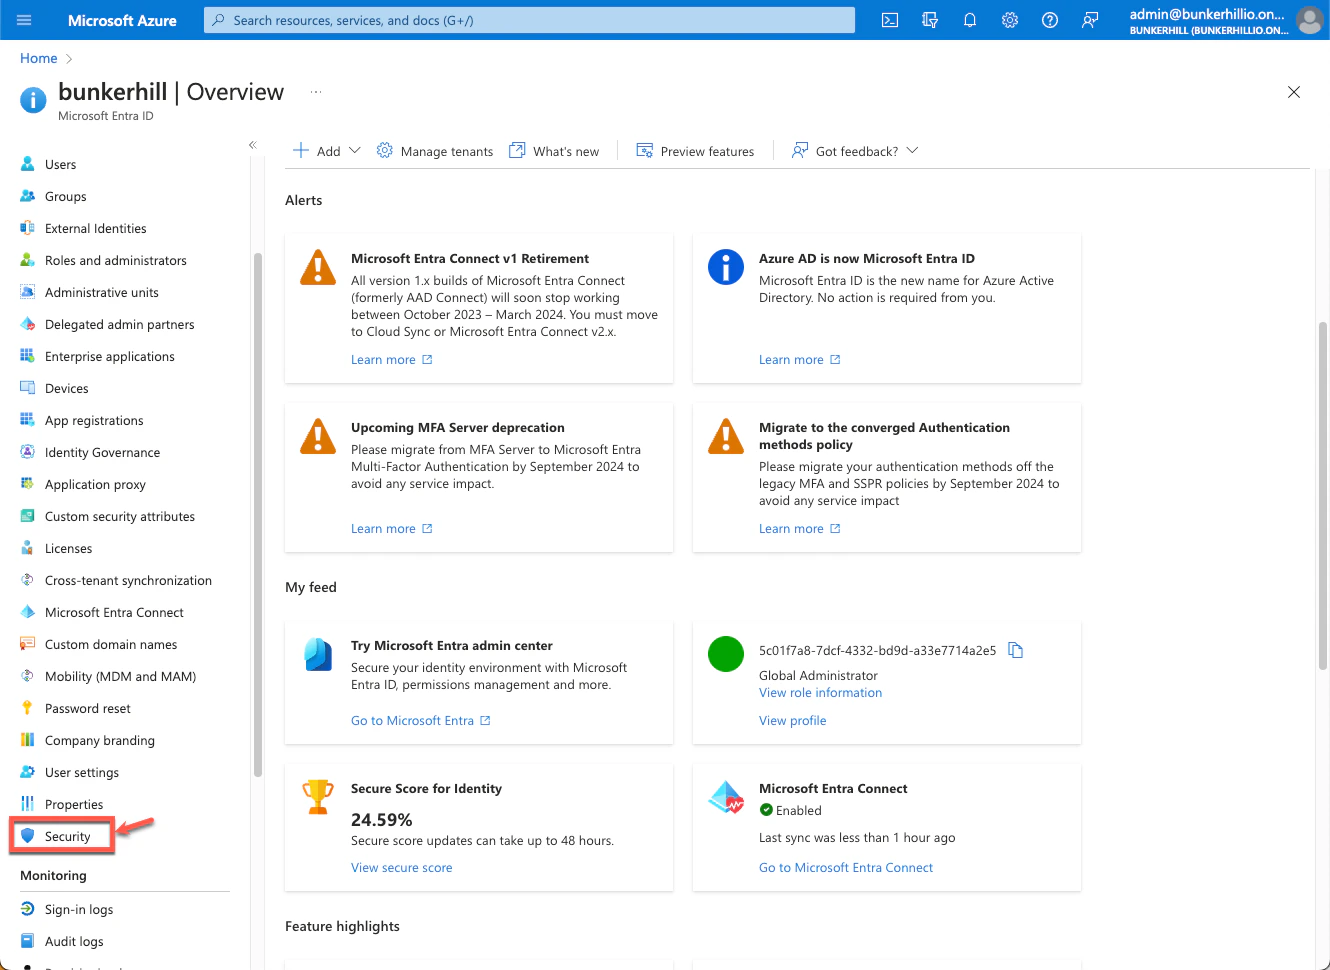
Task: Open Enterprise applications
Action: [110, 356]
